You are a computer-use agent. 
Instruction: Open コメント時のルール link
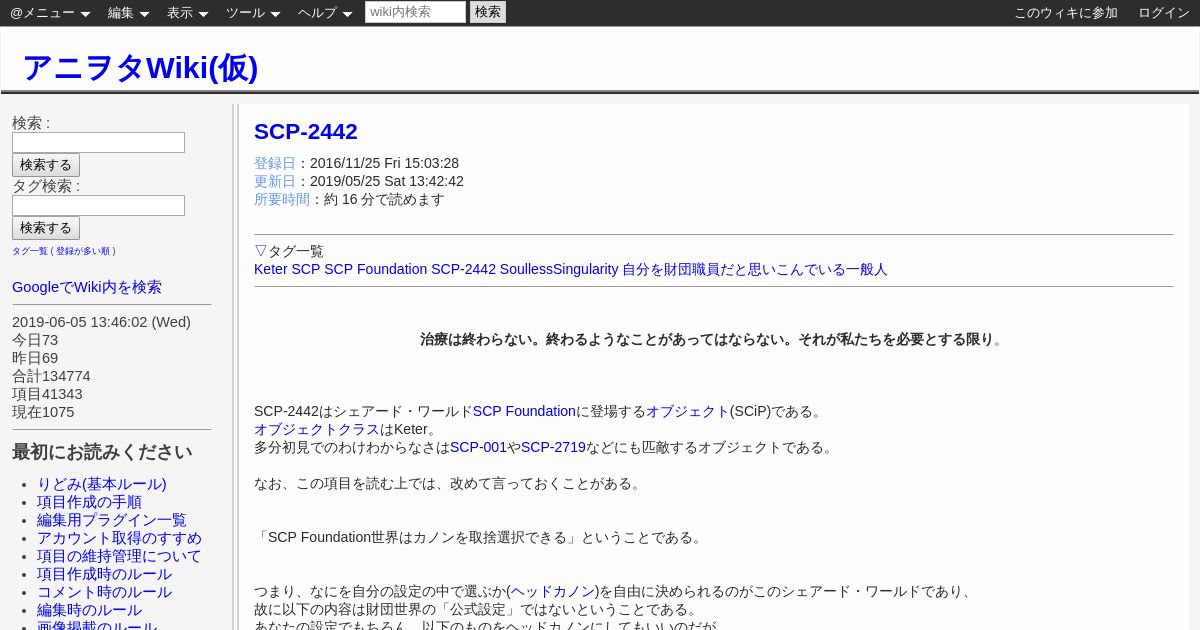click(104, 592)
